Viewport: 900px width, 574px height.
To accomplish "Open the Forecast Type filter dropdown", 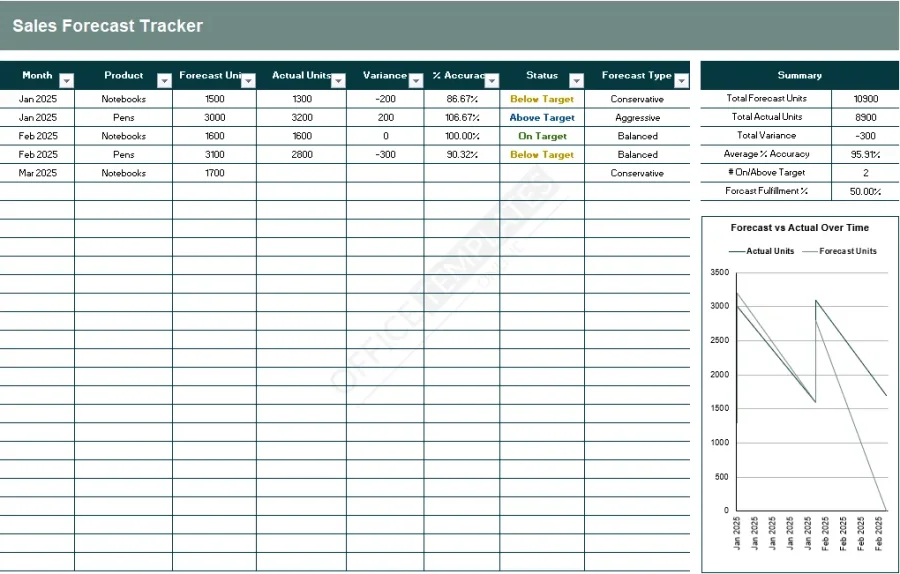I will (x=682, y=81).
